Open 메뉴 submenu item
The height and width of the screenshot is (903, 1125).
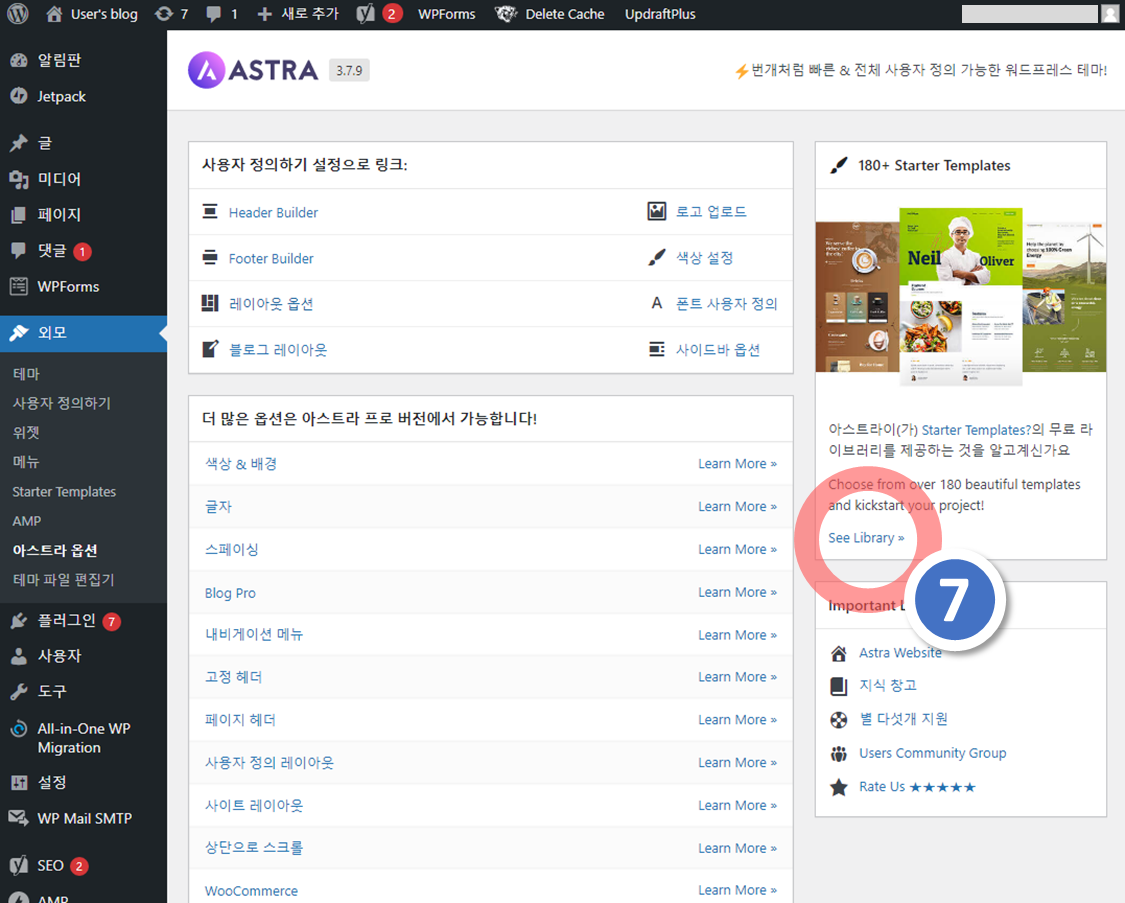[x=26, y=462]
